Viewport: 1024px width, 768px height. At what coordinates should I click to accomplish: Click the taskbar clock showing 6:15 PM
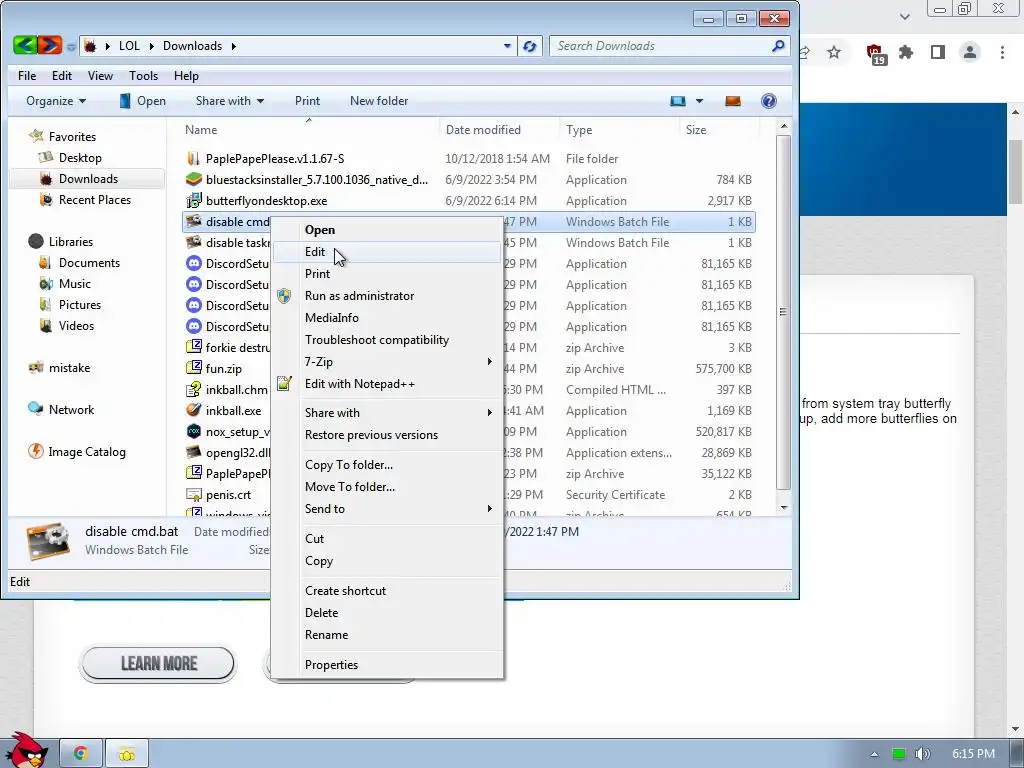(973, 754)
